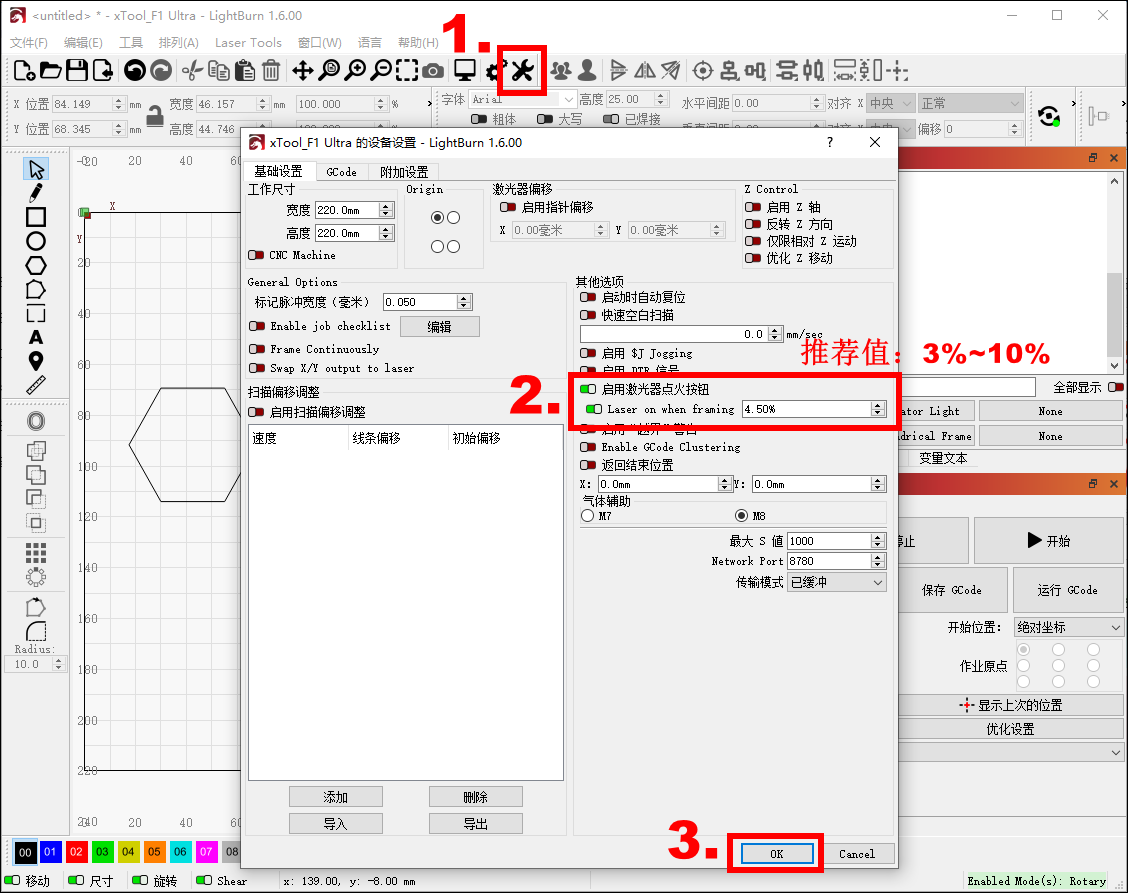The width and height of the screenshot is (1128, 893).
Task: Select the Rectangle tool
Action: pyautogui.click(x=36, y=217)
